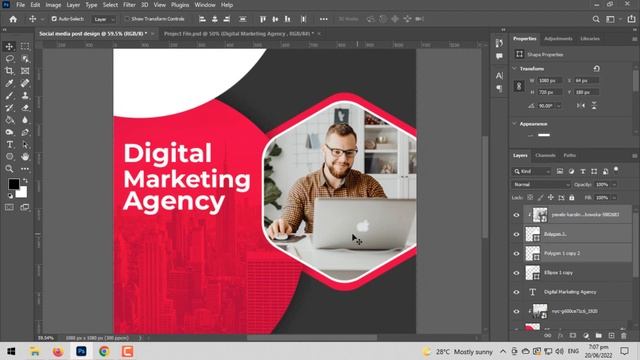
Task: Open the Fill value dropdown arrow
Action: [614, 198]
